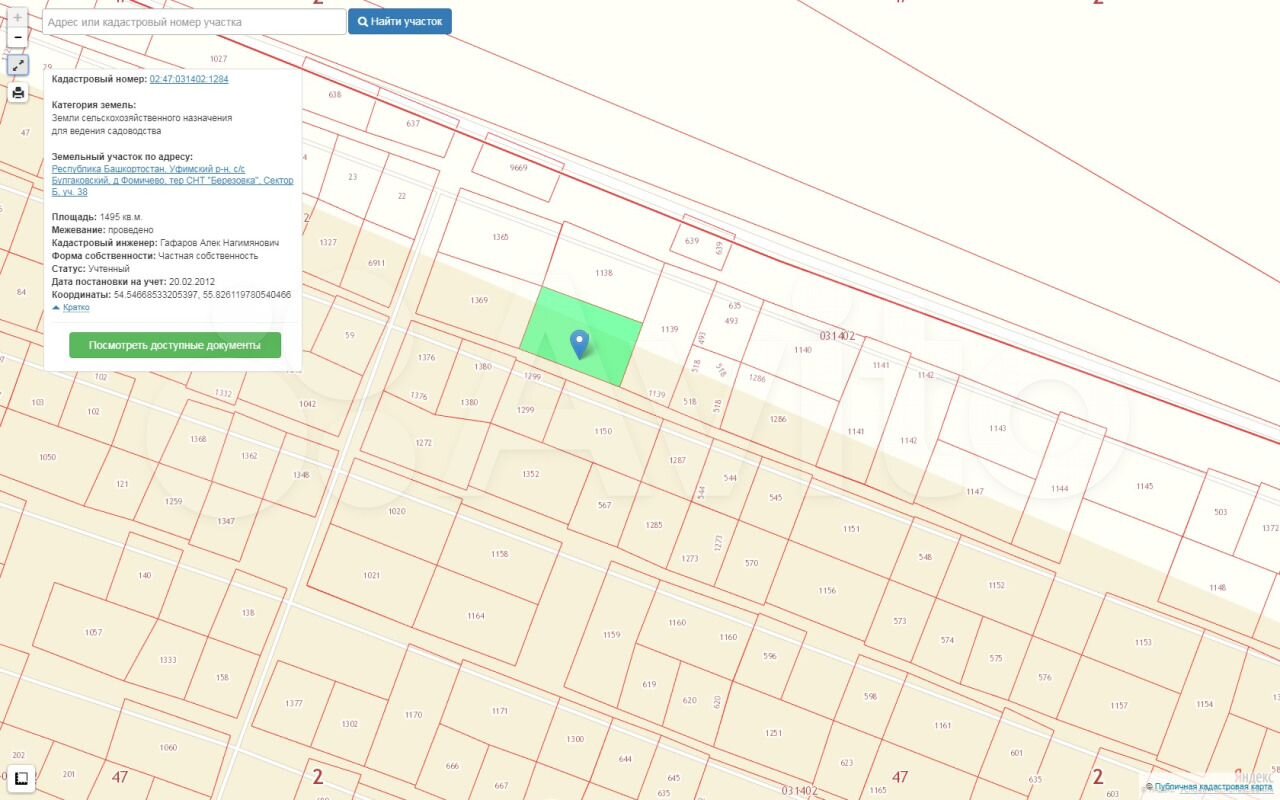Zoom in with the plus button
The width and height of the screenshot is (1280, 800).
[x=18, y=18]
